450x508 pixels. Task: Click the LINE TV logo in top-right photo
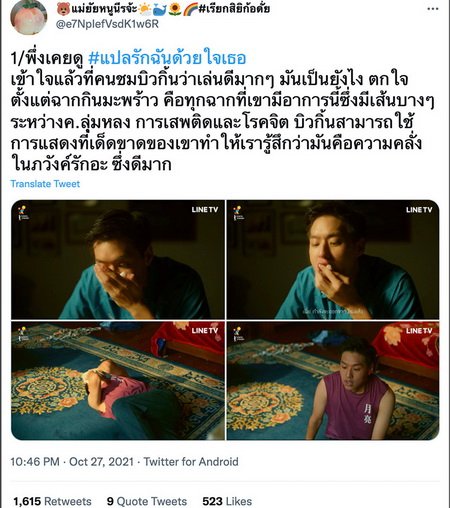click(419, 210)
